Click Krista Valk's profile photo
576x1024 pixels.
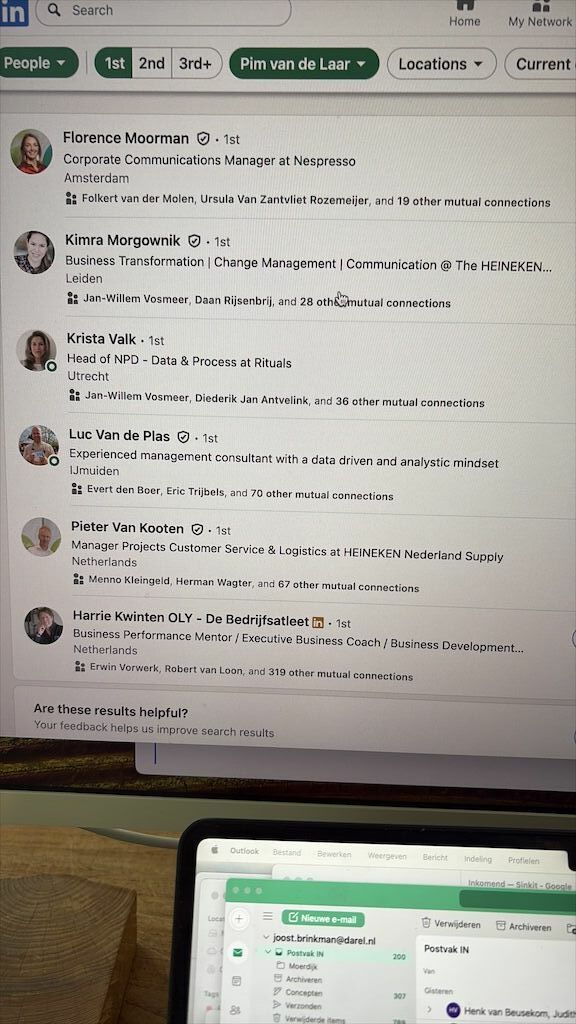coord(37,350)
